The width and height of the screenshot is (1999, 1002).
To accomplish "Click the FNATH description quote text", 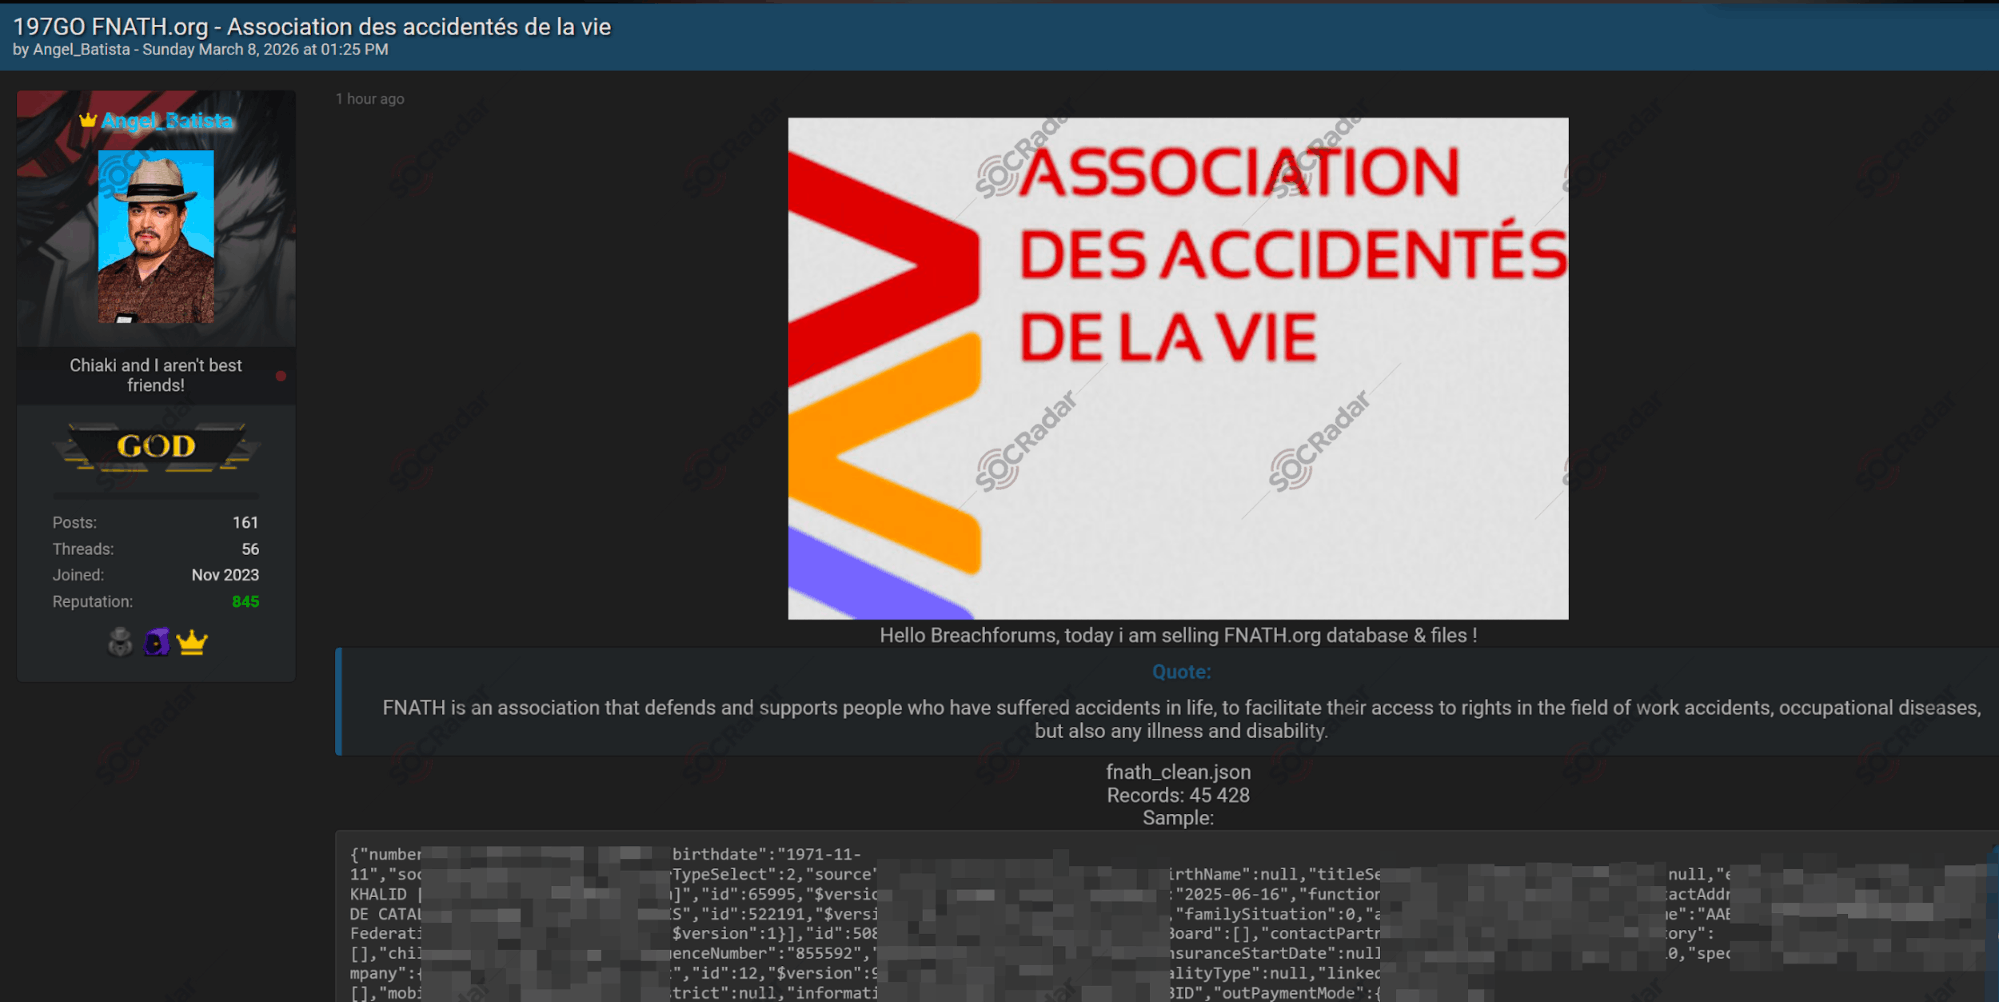I will tap(1181, 719).
